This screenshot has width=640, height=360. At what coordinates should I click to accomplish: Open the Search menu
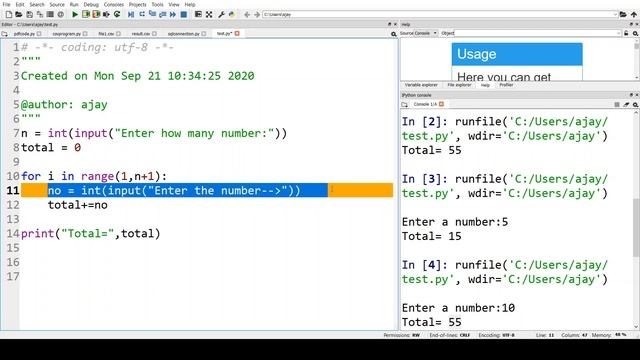(x=37, y=4)
